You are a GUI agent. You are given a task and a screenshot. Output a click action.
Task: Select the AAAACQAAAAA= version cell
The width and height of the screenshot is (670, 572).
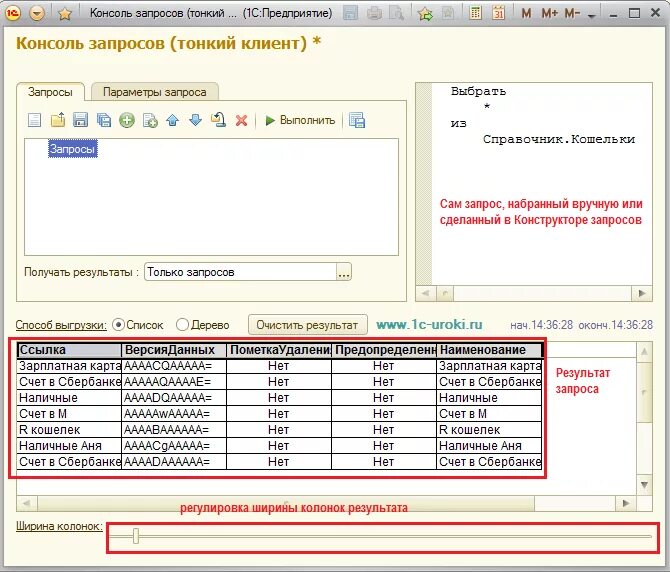pyautogui.click(x=174, y=366)
